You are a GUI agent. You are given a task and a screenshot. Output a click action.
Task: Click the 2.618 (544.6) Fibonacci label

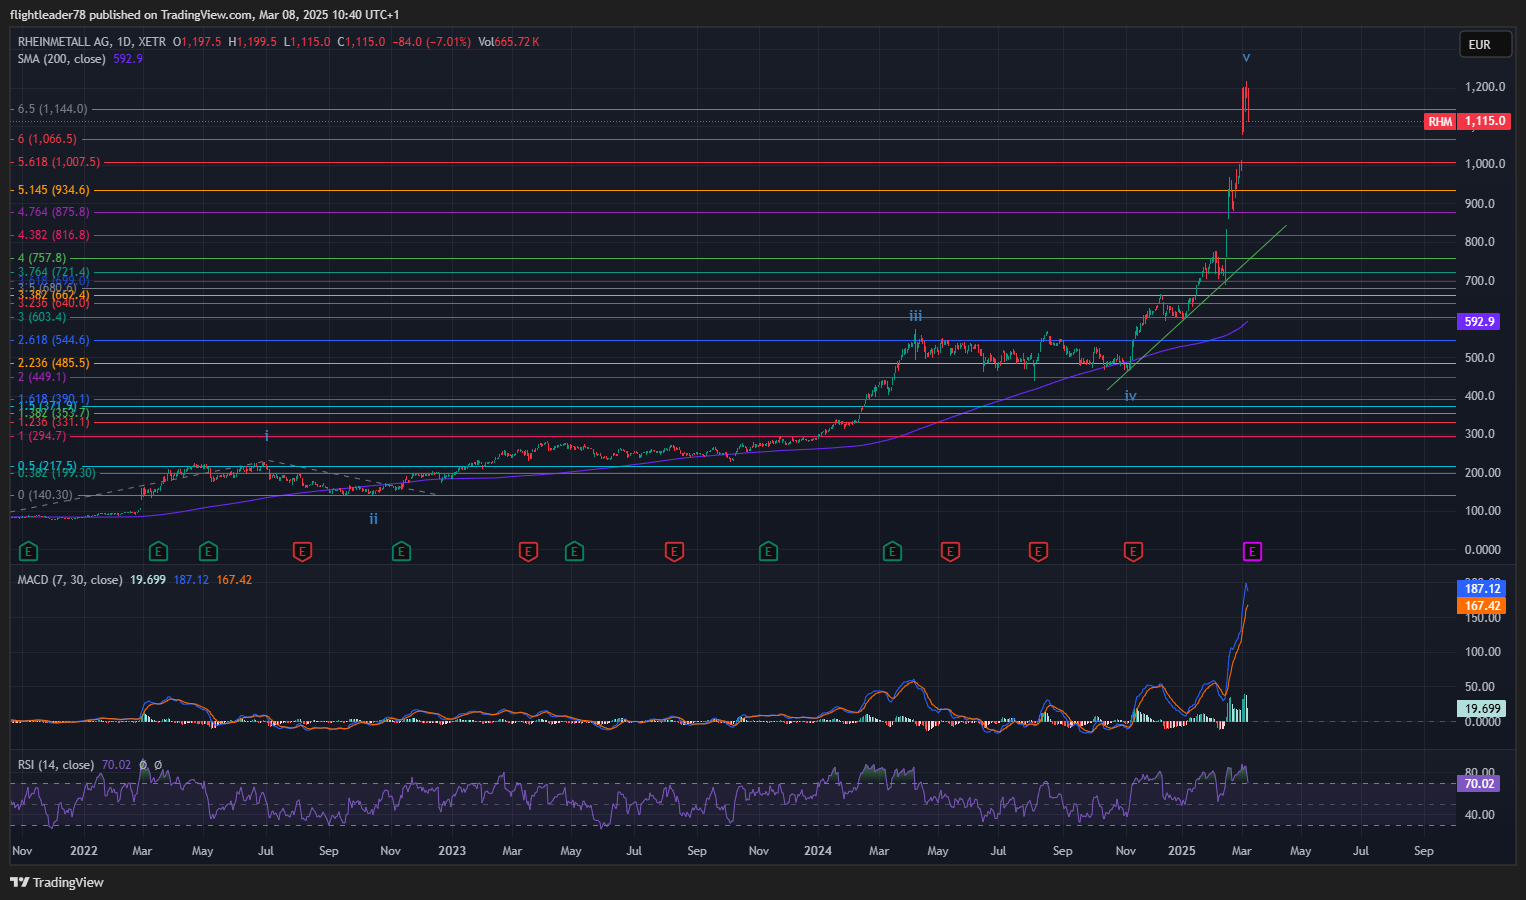coord(54,340)
